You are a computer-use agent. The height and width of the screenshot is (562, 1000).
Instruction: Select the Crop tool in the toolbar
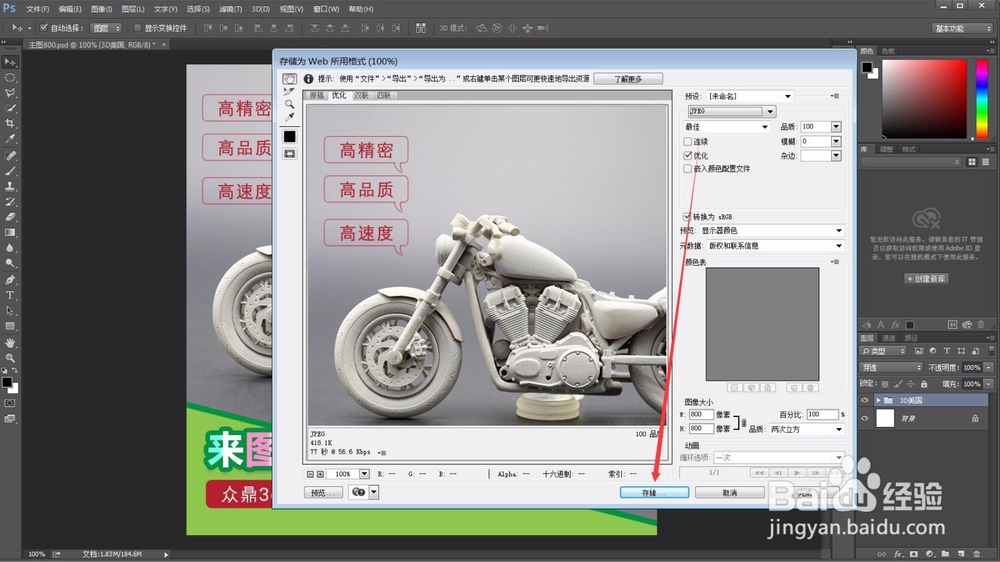click(10, 123)
